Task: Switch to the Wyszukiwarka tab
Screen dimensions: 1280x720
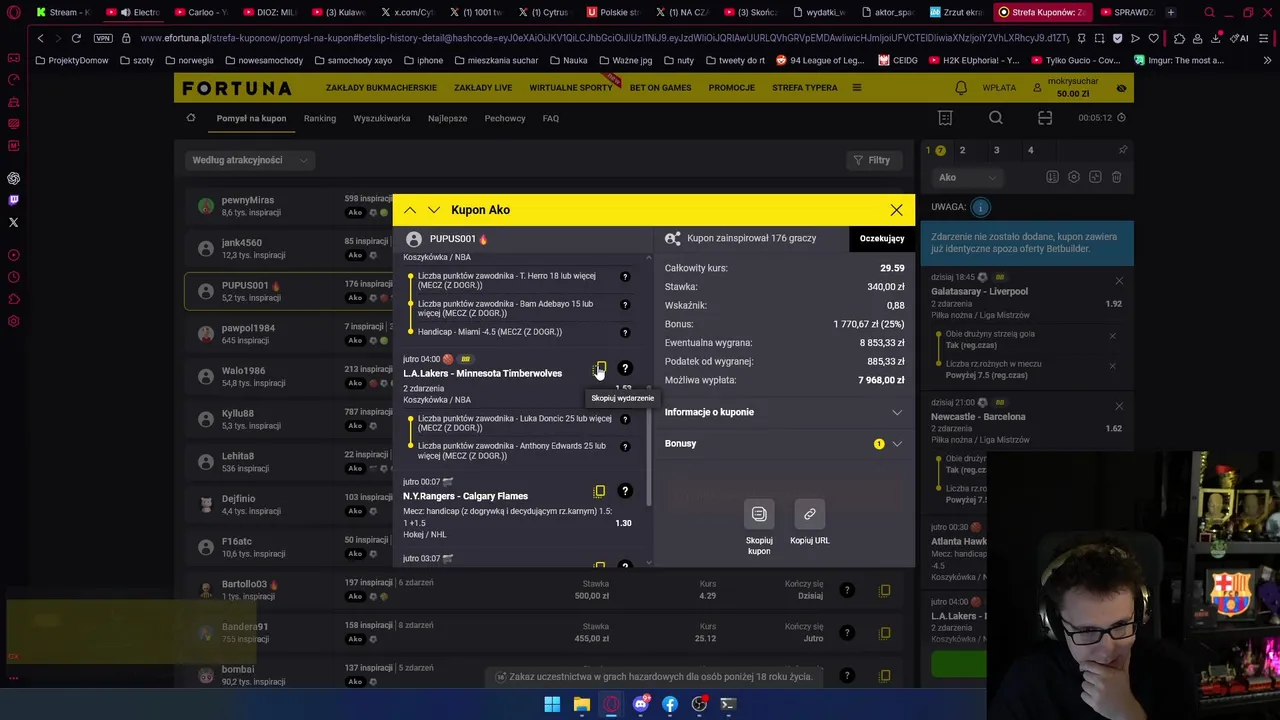Action: (382, 118)
